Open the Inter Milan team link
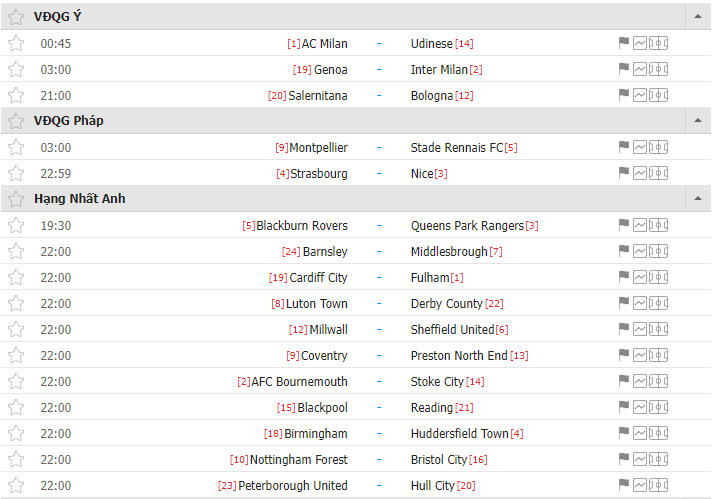This screenshot has width=712, height=499. pyautogui.click(x=439, y=69)
